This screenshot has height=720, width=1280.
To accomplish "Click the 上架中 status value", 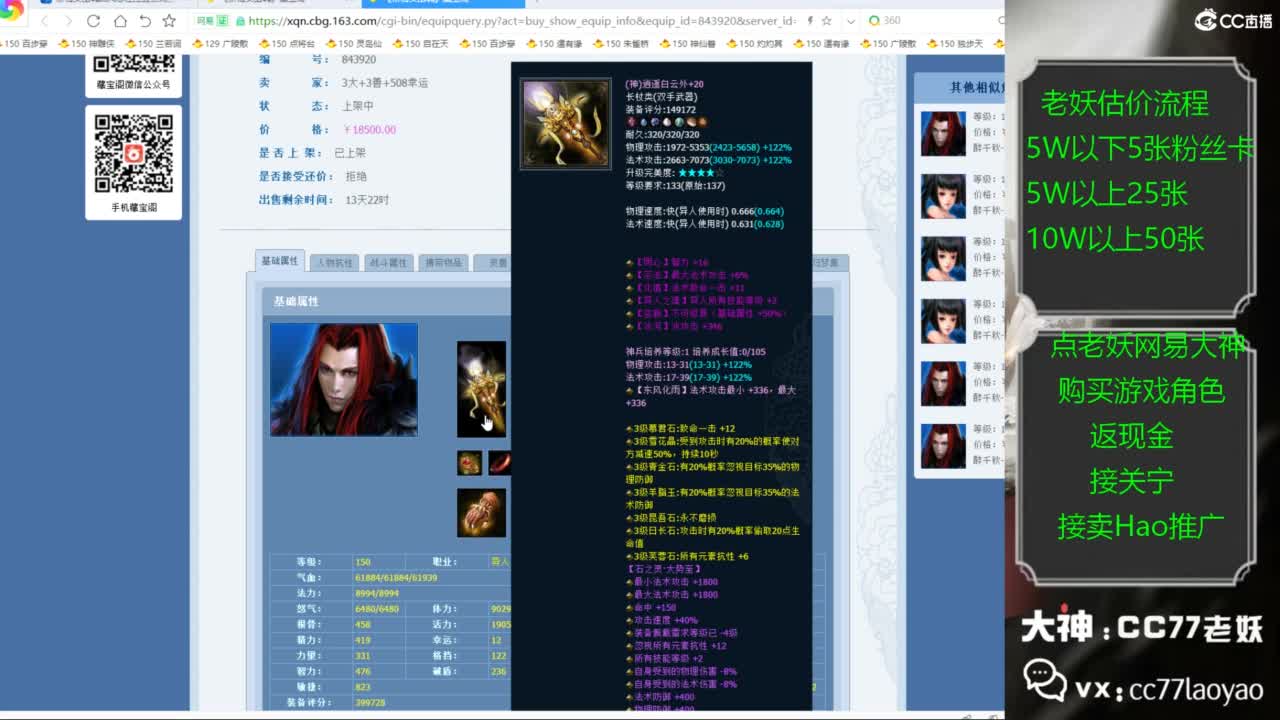I will point(357,106).
